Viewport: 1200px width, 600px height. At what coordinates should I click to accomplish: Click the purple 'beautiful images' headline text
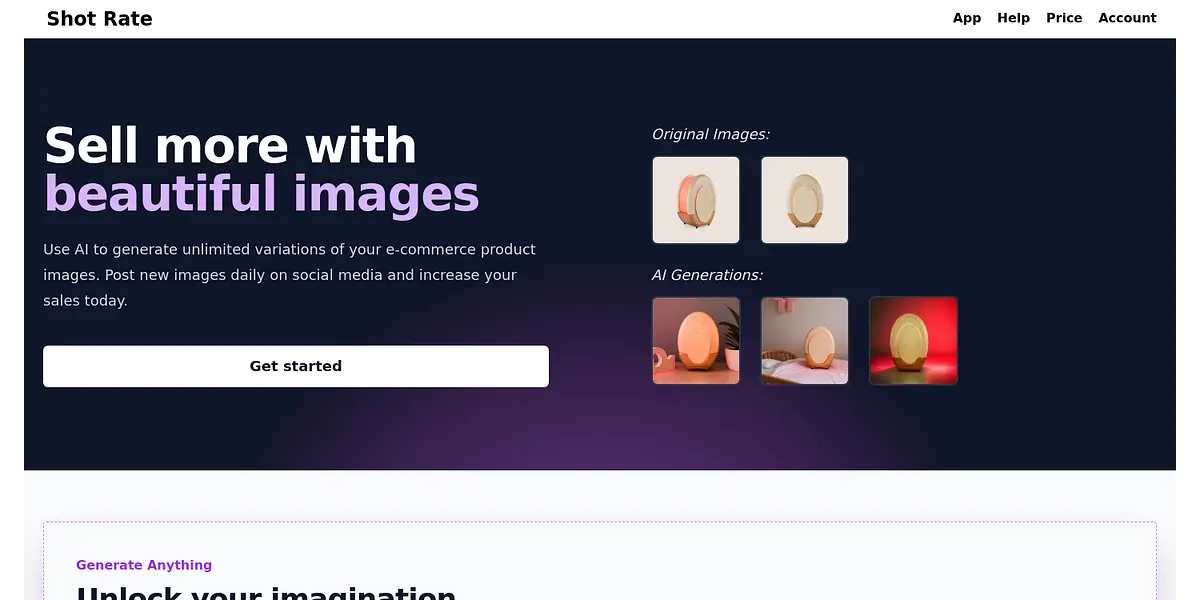[262, 194]
